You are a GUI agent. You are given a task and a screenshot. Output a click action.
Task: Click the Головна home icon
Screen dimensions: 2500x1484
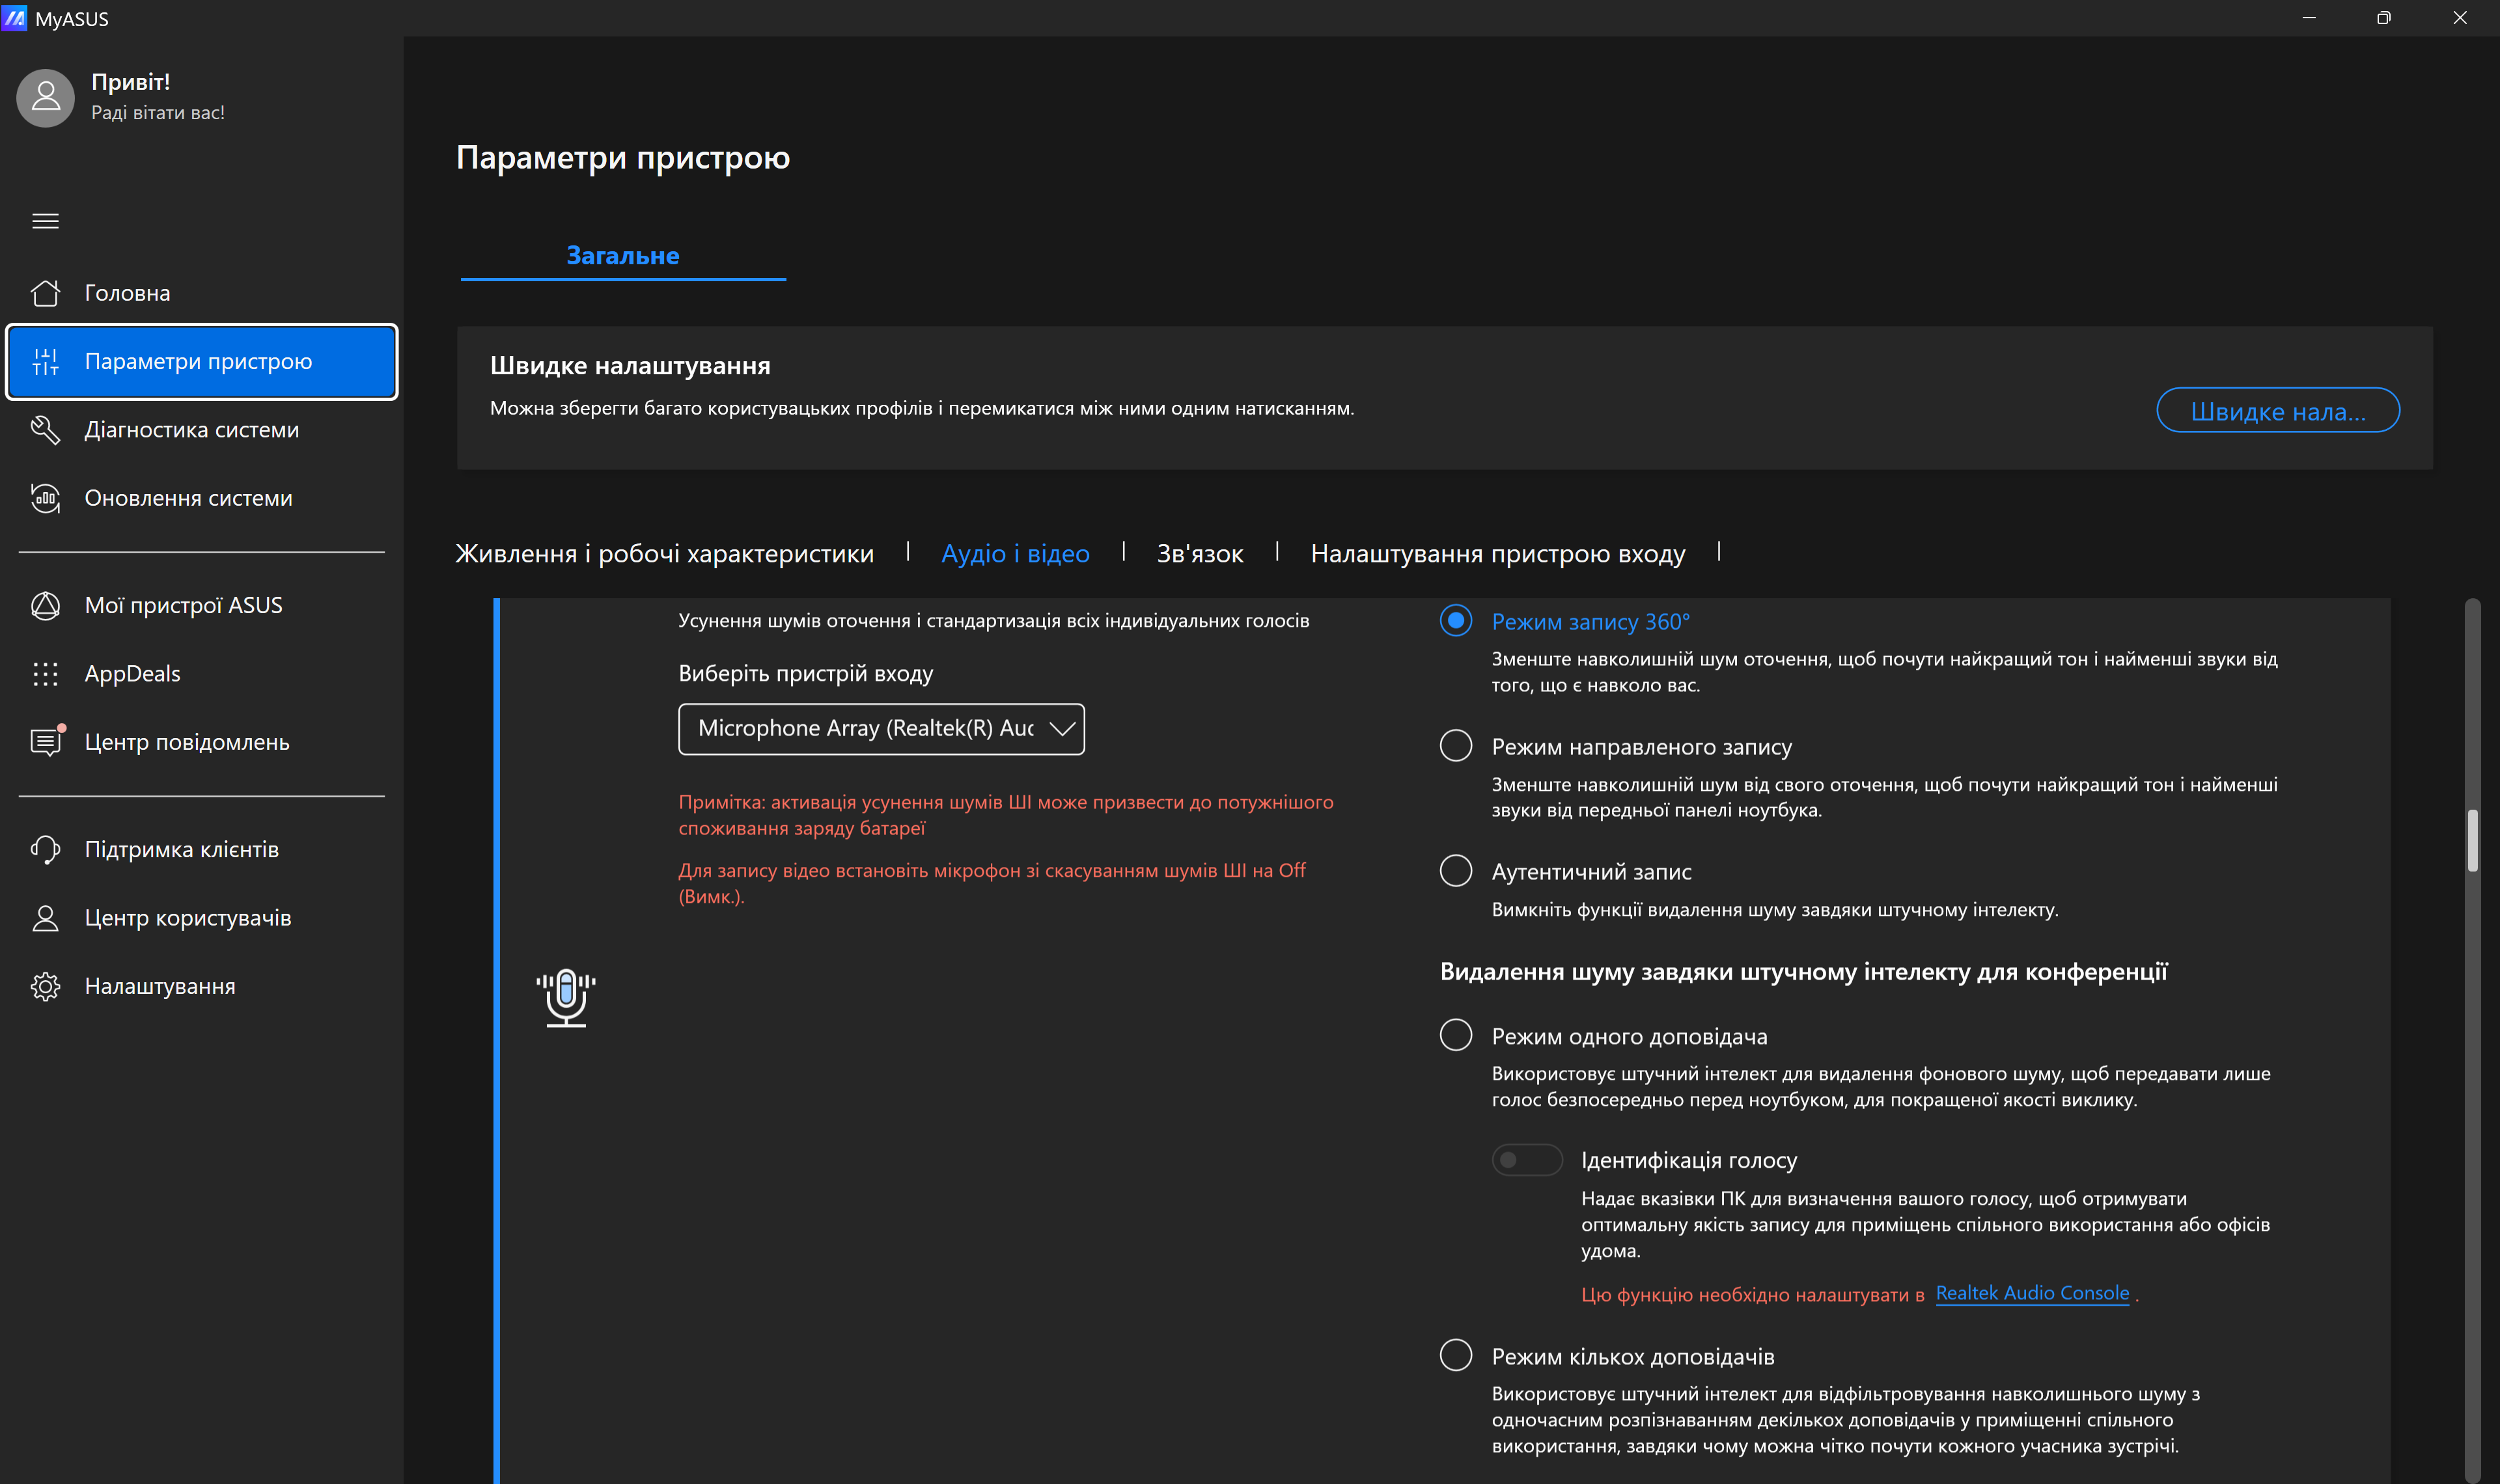click(x=45, y=293)
